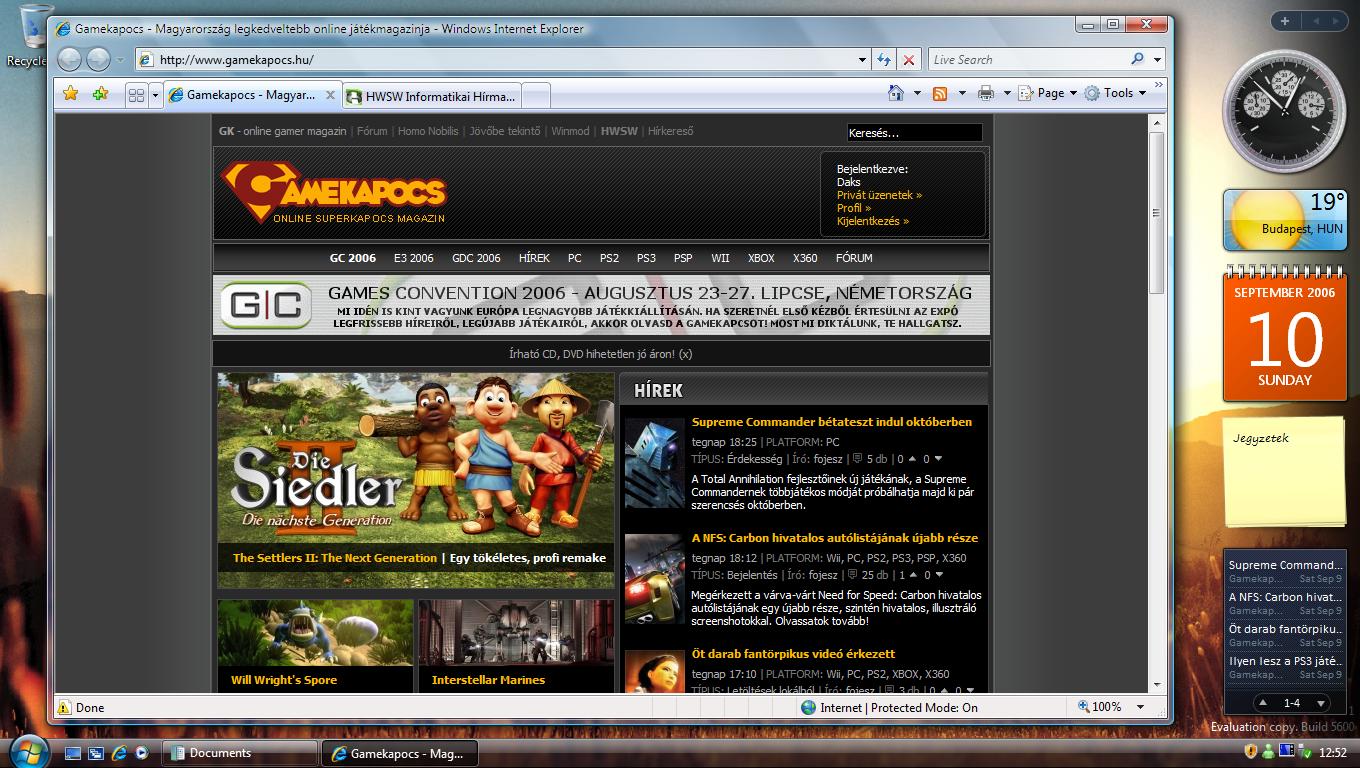Switch to HWSW Informatikai Hírmagazin tab
This screenshot has height=768, width=1360.
coord(431,96)
